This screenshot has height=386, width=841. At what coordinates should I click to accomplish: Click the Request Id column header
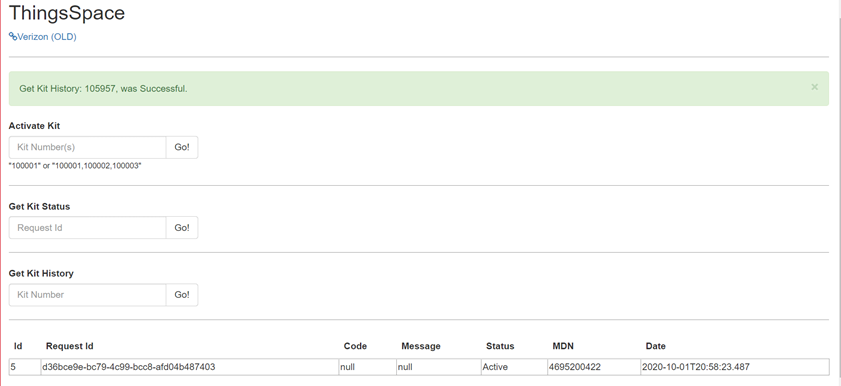(x=70, y=346)
